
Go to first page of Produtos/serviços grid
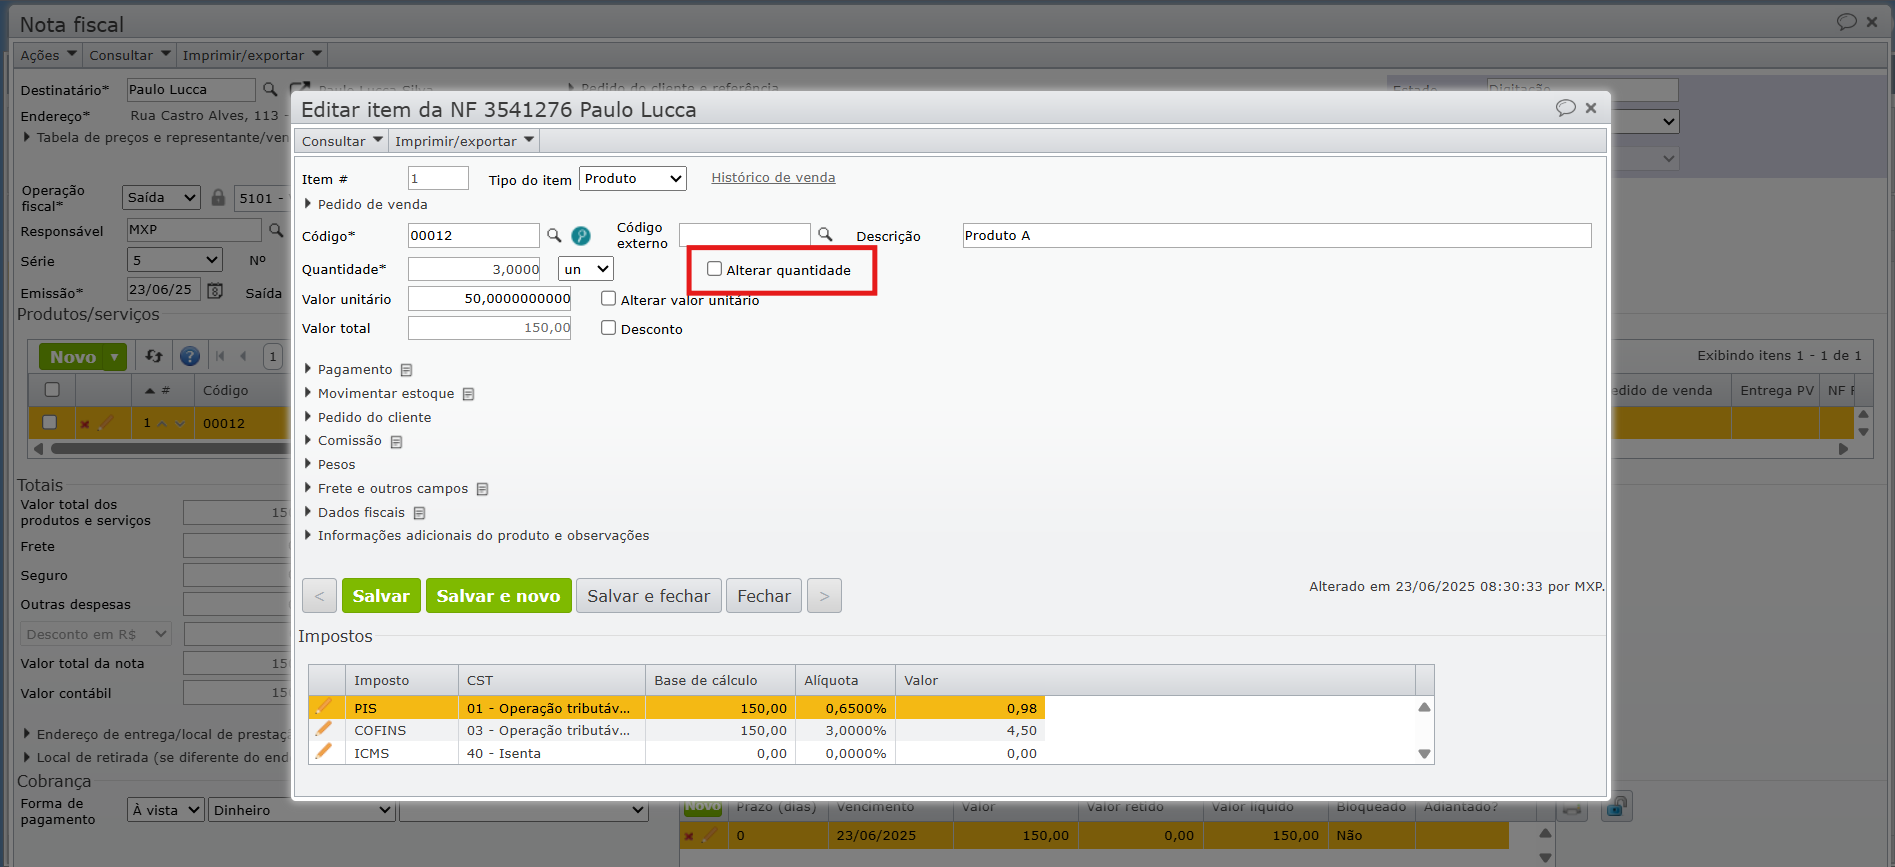[x=220, y=356]
